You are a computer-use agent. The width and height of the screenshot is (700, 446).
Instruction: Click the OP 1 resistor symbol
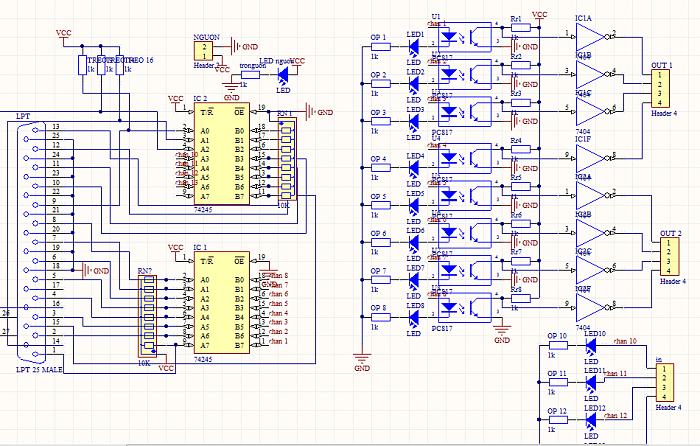coord(380,47)
